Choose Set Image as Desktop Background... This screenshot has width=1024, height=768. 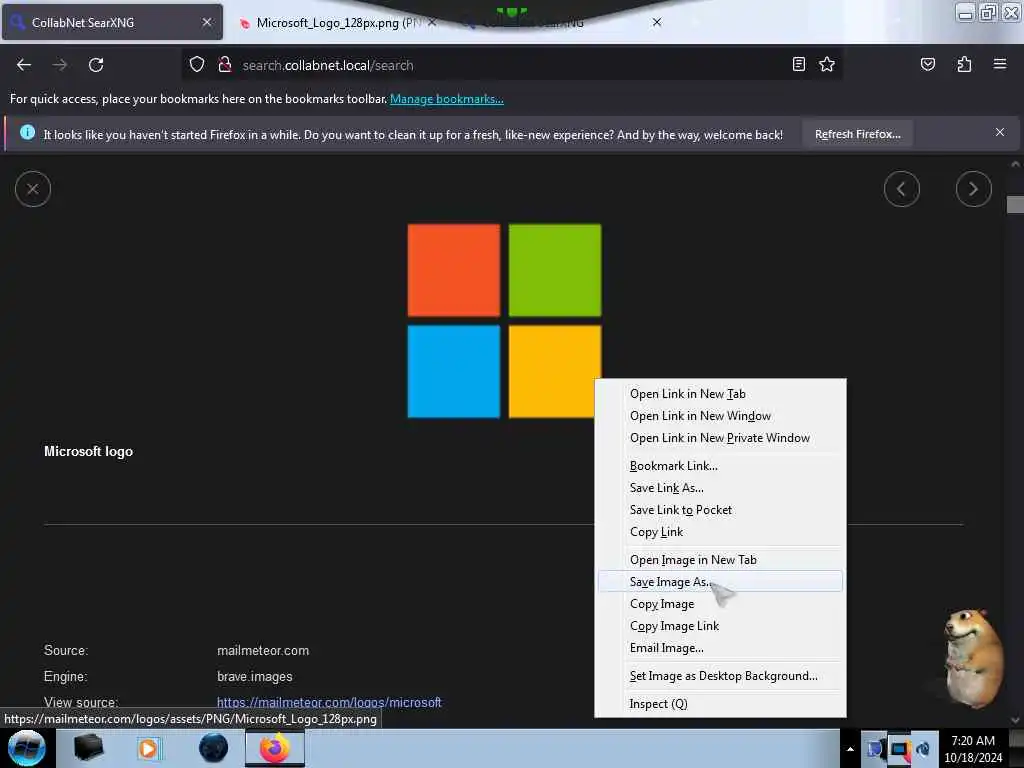pos(720,676)
